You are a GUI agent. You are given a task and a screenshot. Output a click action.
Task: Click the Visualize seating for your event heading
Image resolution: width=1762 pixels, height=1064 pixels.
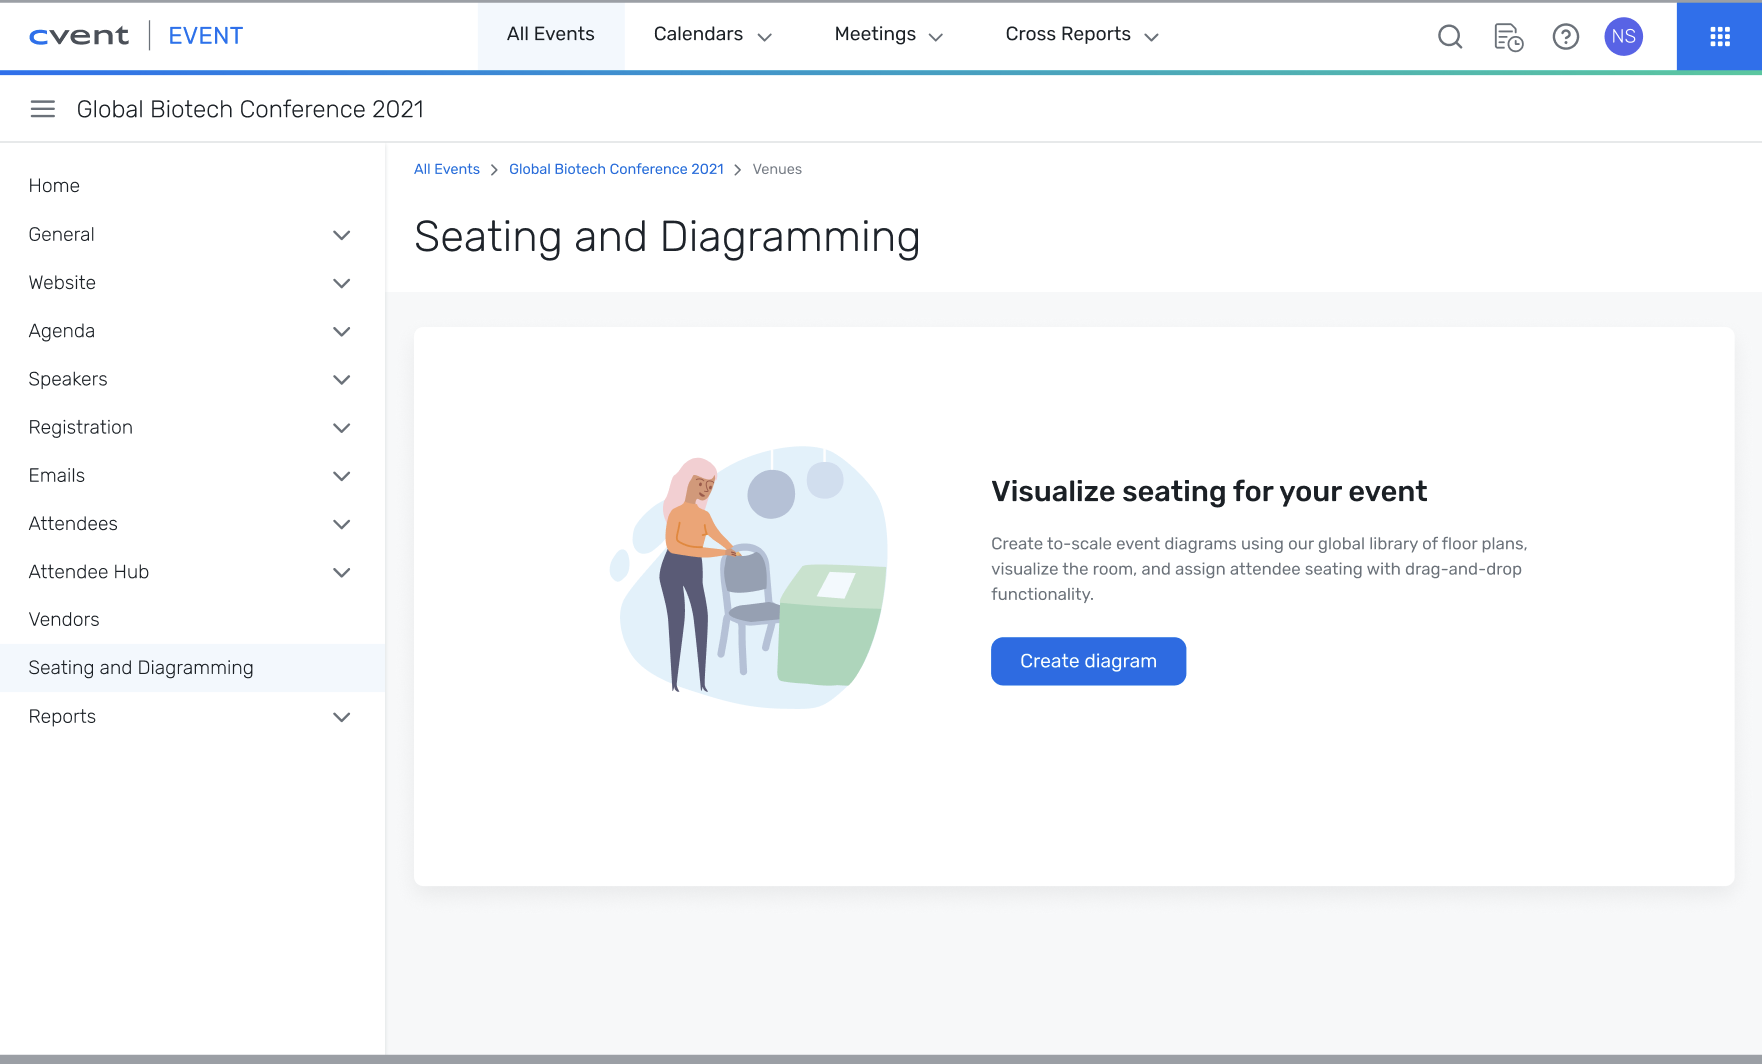point(1209,492)
